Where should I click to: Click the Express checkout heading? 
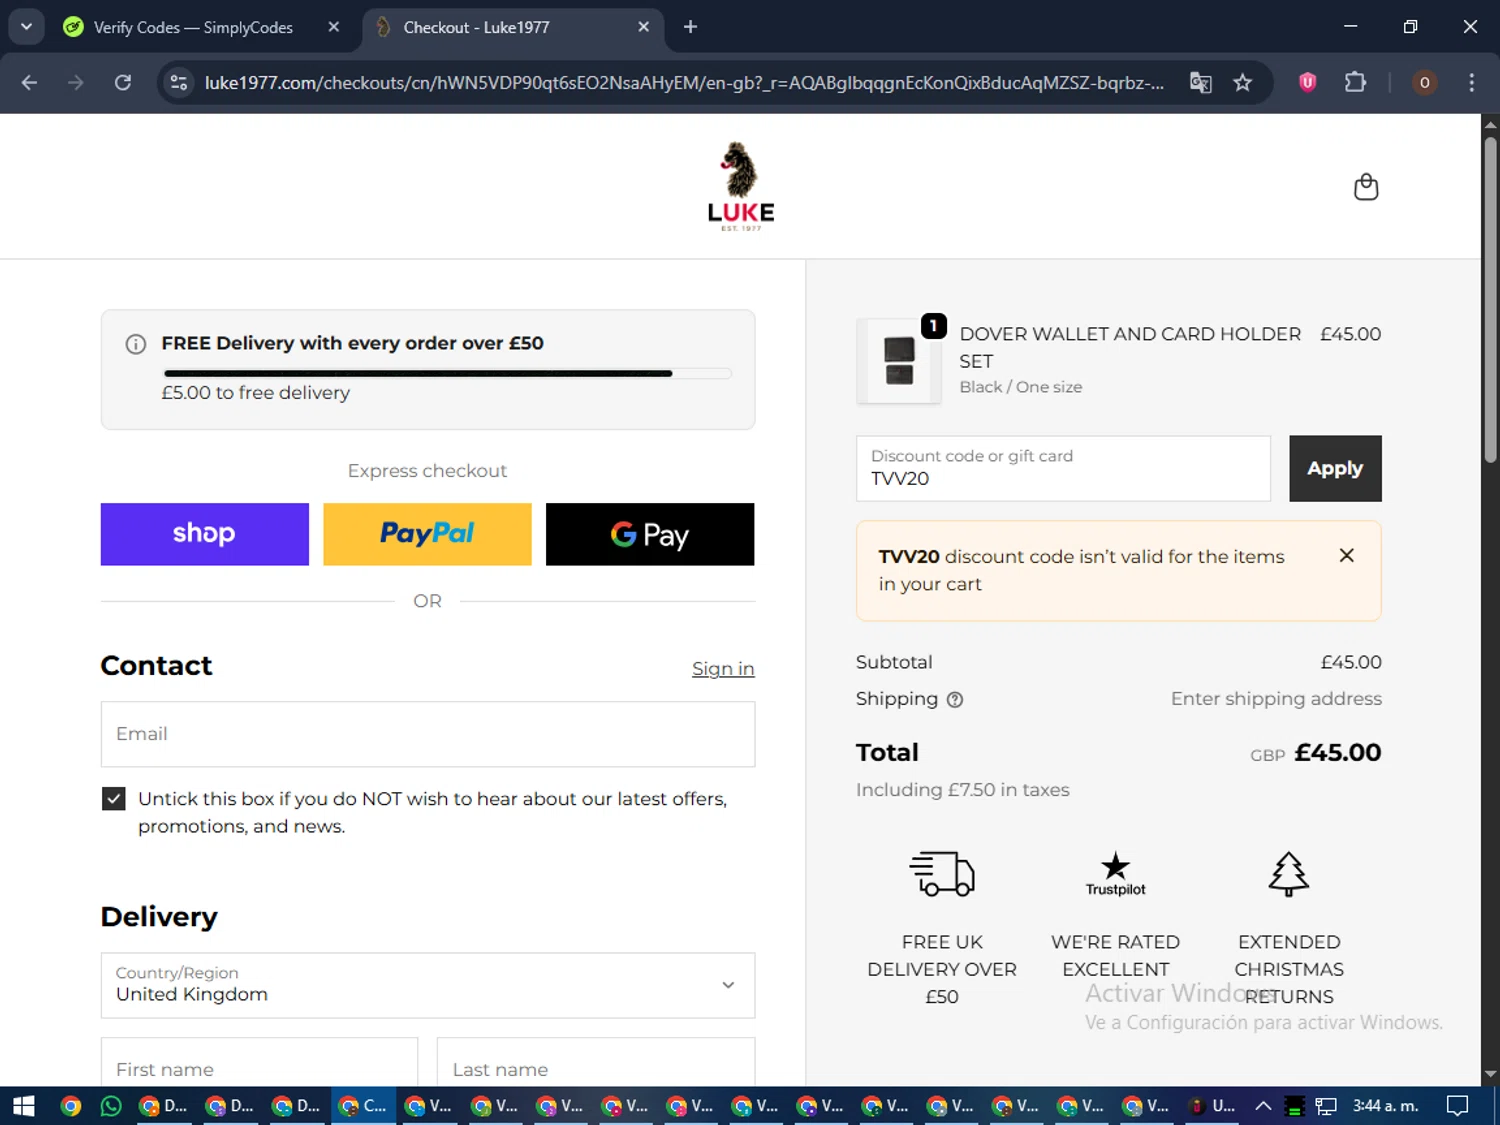(x=427, y=471)
